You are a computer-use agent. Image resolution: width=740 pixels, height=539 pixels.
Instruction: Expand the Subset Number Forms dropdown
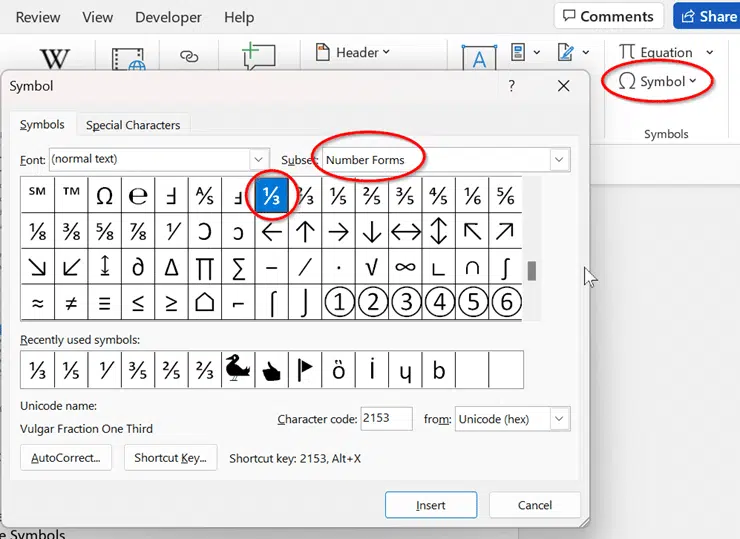tap(559, 160)
